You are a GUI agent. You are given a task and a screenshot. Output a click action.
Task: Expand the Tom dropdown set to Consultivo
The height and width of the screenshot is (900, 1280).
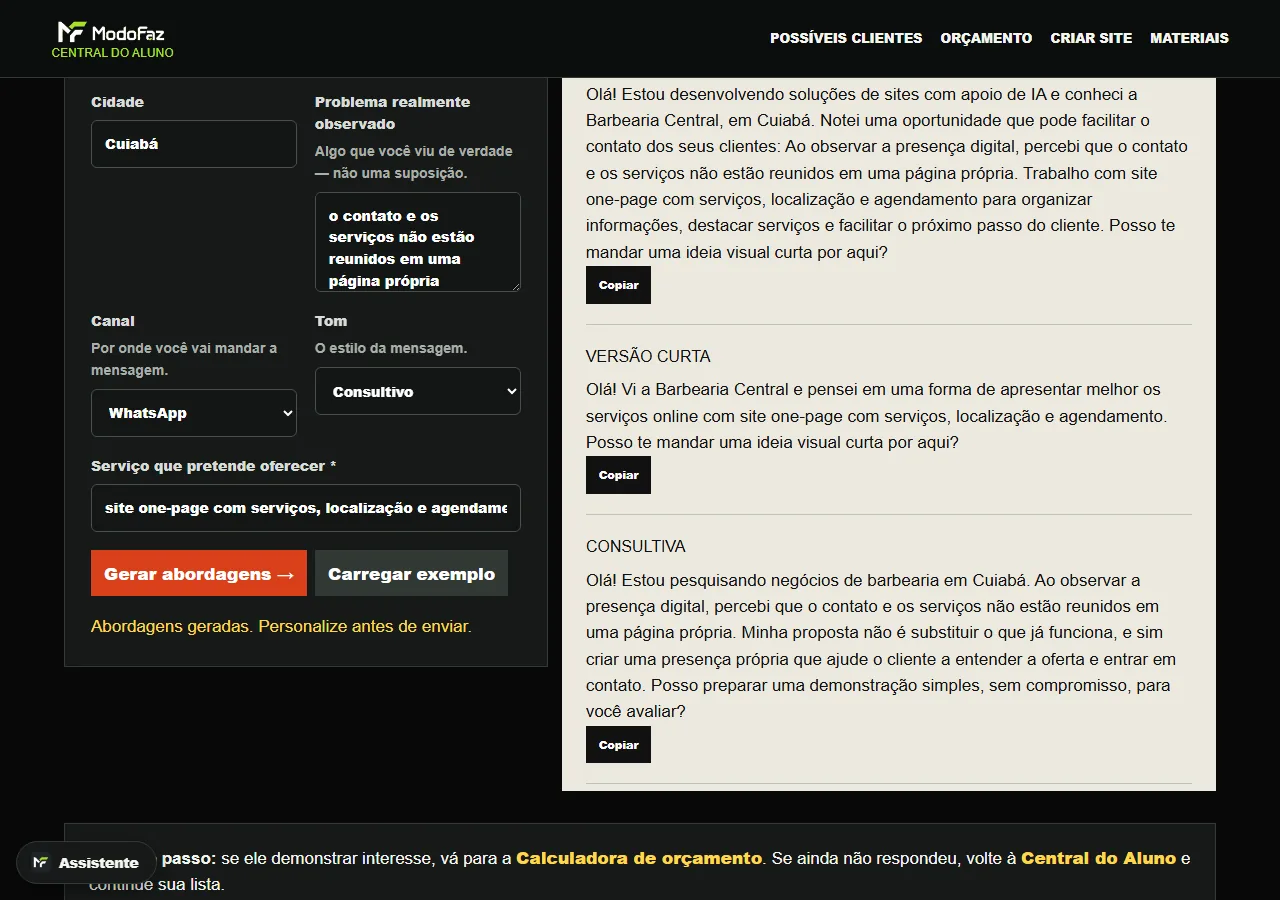(x=418, y=391)
